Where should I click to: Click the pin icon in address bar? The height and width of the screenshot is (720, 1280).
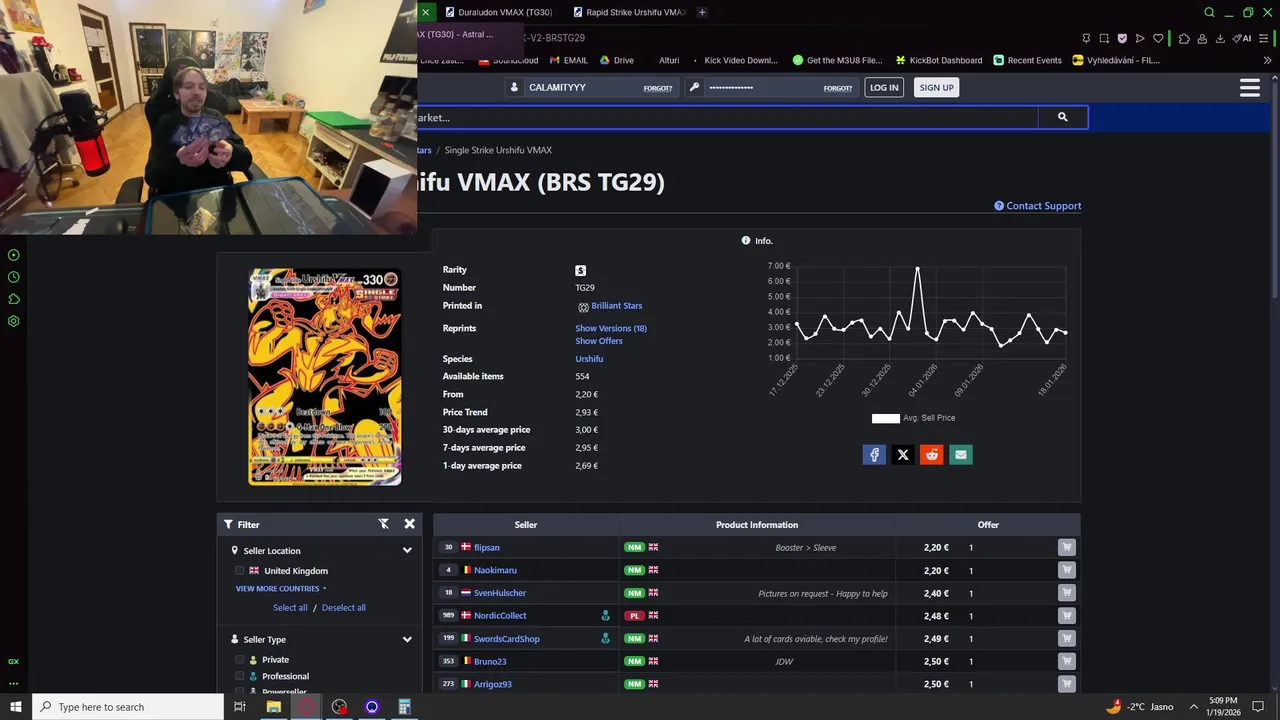[1086, 38]
